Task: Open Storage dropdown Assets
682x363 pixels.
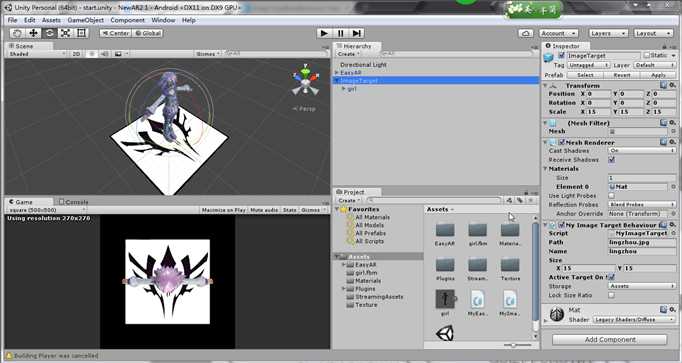Action: point(642,286)
